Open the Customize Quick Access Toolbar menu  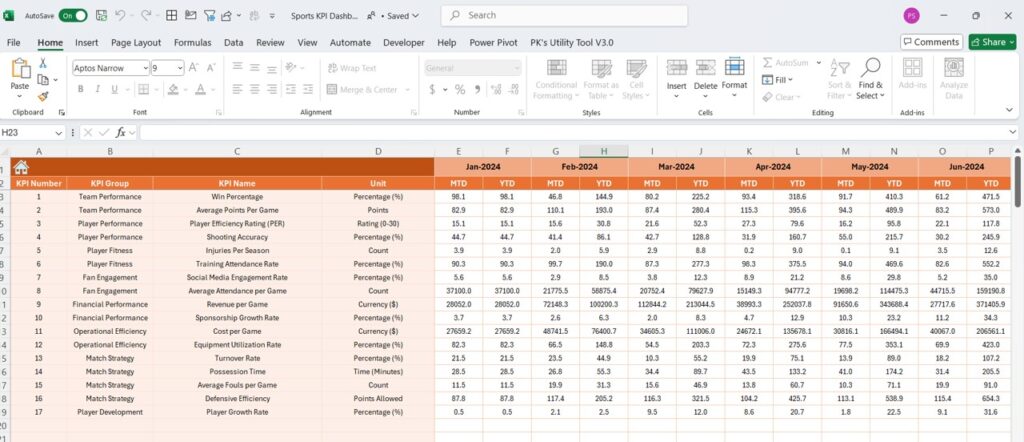click(x=272, y=16)
